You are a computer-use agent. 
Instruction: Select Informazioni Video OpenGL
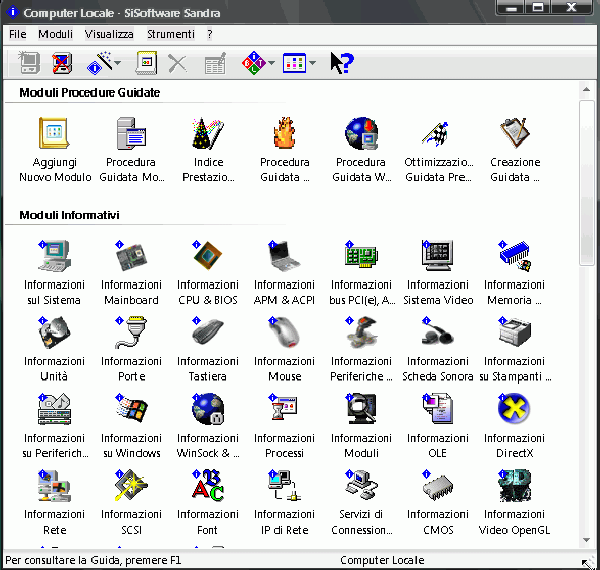[514, 502]
